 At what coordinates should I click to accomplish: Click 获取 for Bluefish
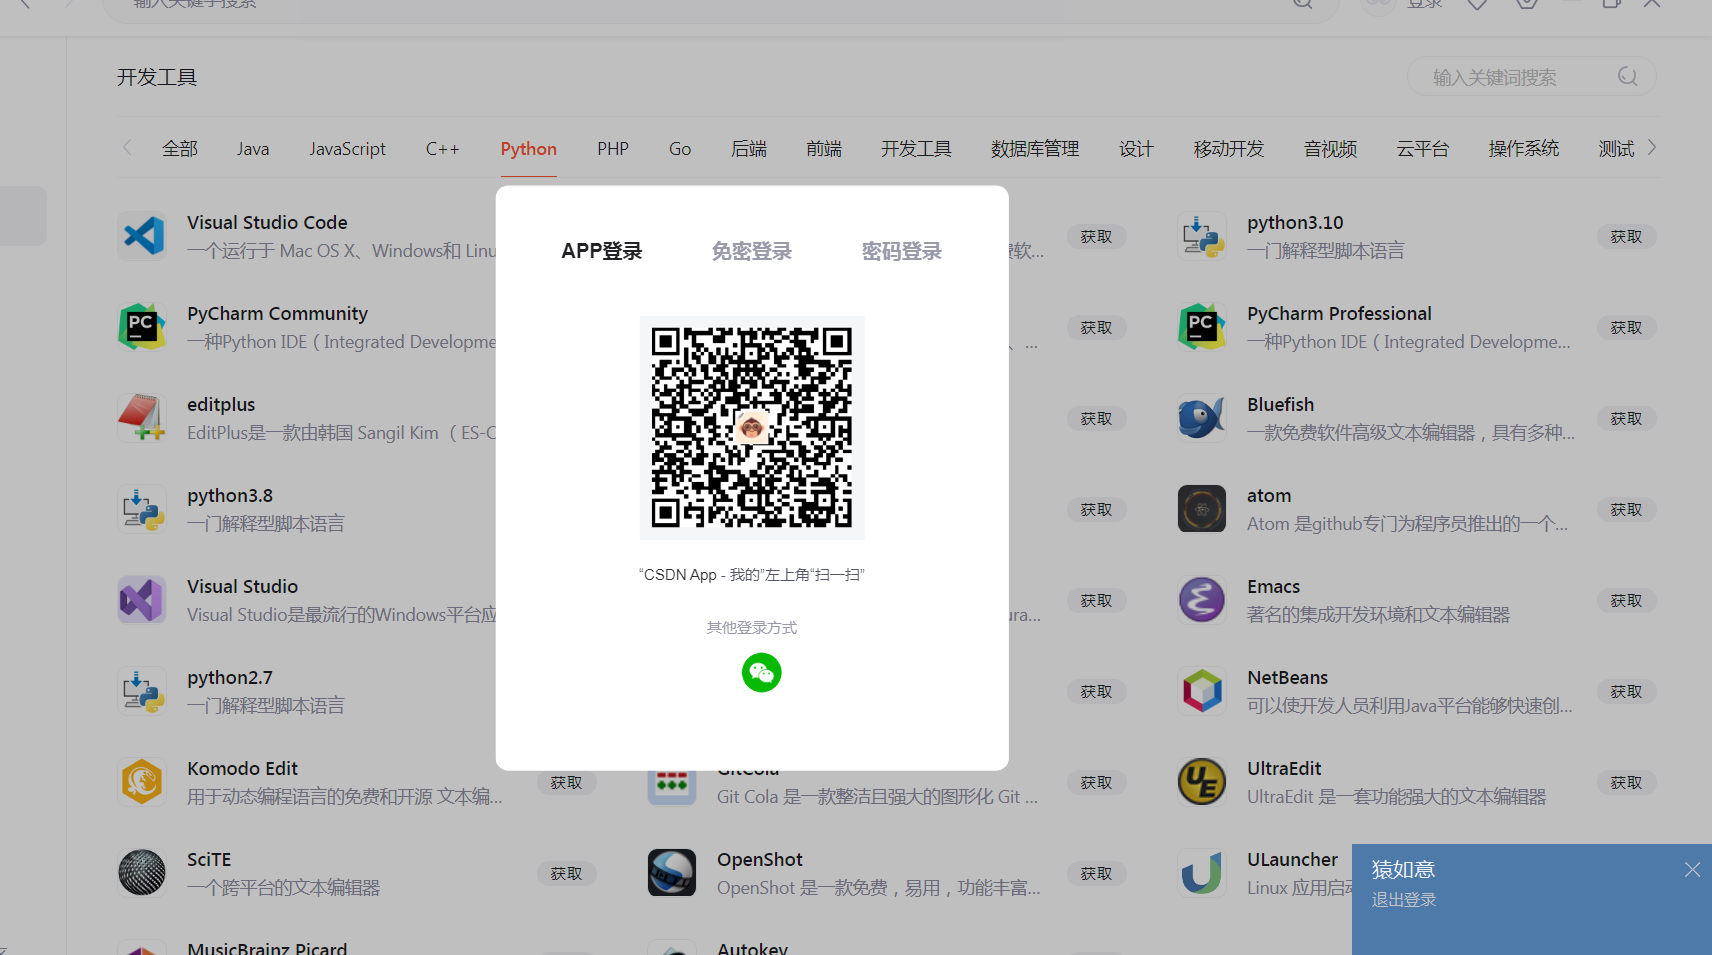tap(1627, 419)
